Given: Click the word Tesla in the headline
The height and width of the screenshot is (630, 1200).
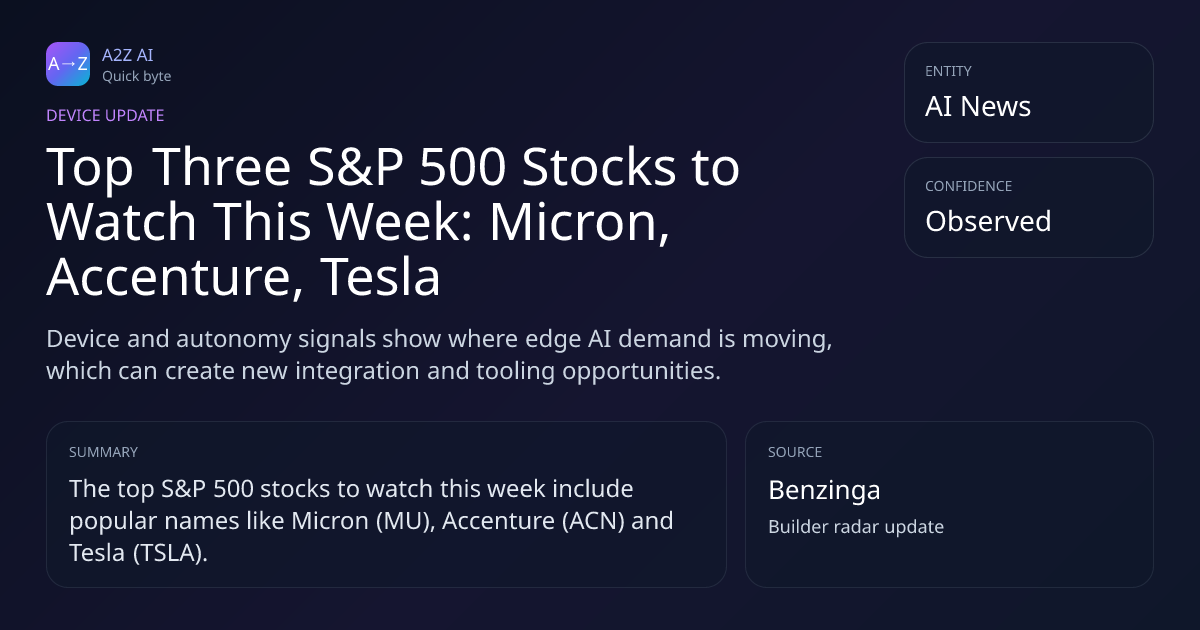Looking at the screenshot, I should (x=381, y=279).
